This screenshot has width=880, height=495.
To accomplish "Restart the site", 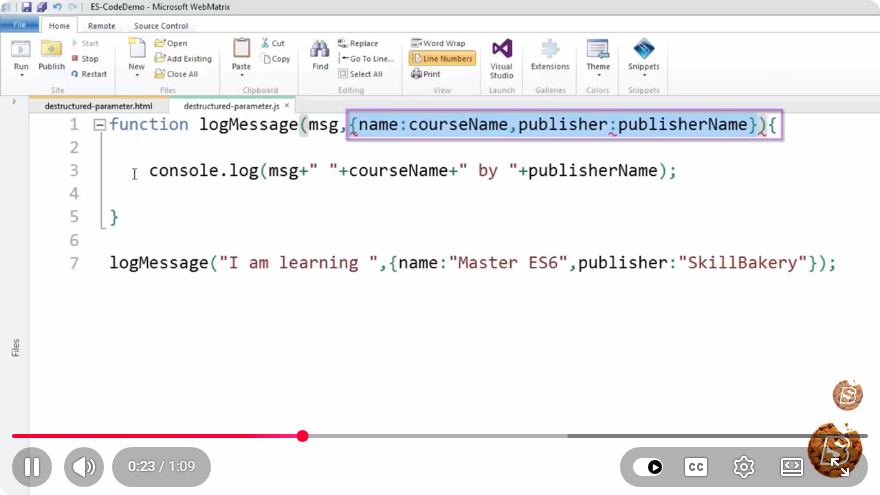I will click(89, 74).
